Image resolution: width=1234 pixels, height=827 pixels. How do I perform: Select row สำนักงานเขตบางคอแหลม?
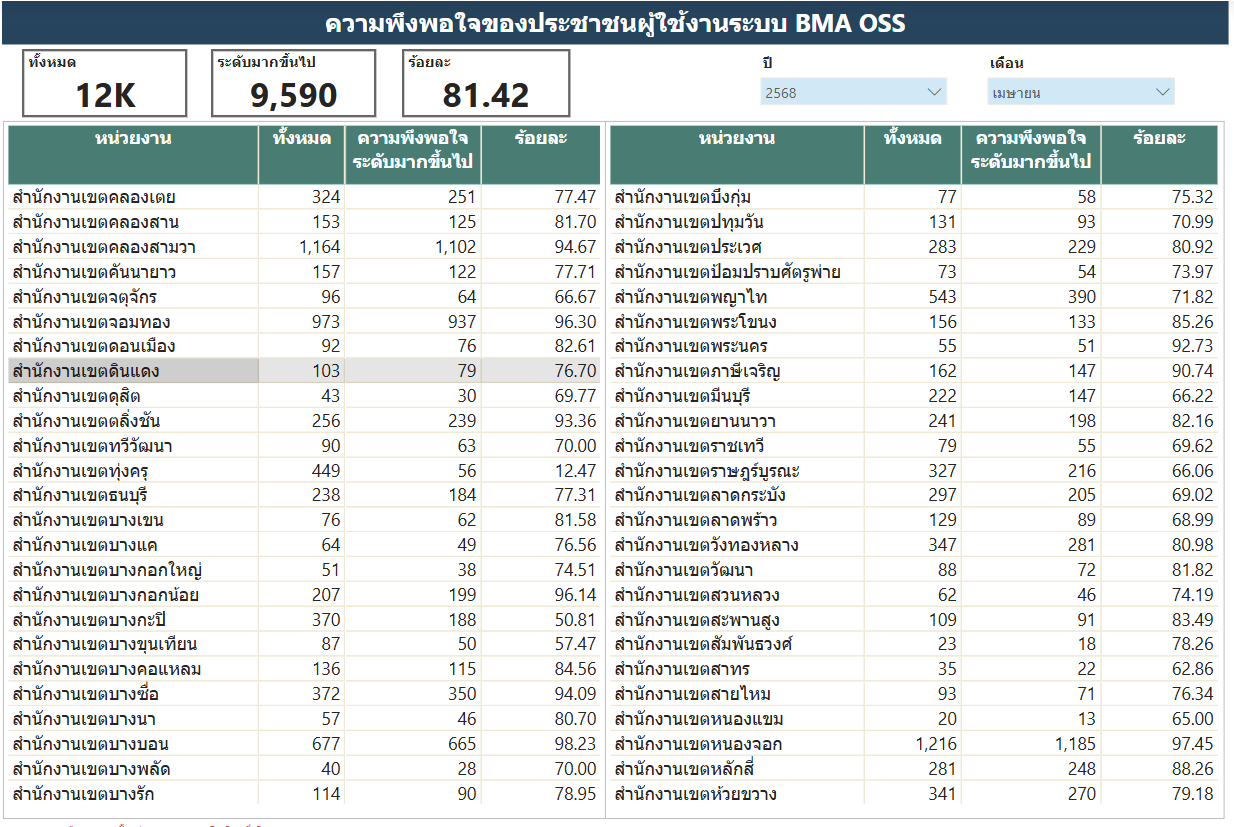click(x=305, y=669)
